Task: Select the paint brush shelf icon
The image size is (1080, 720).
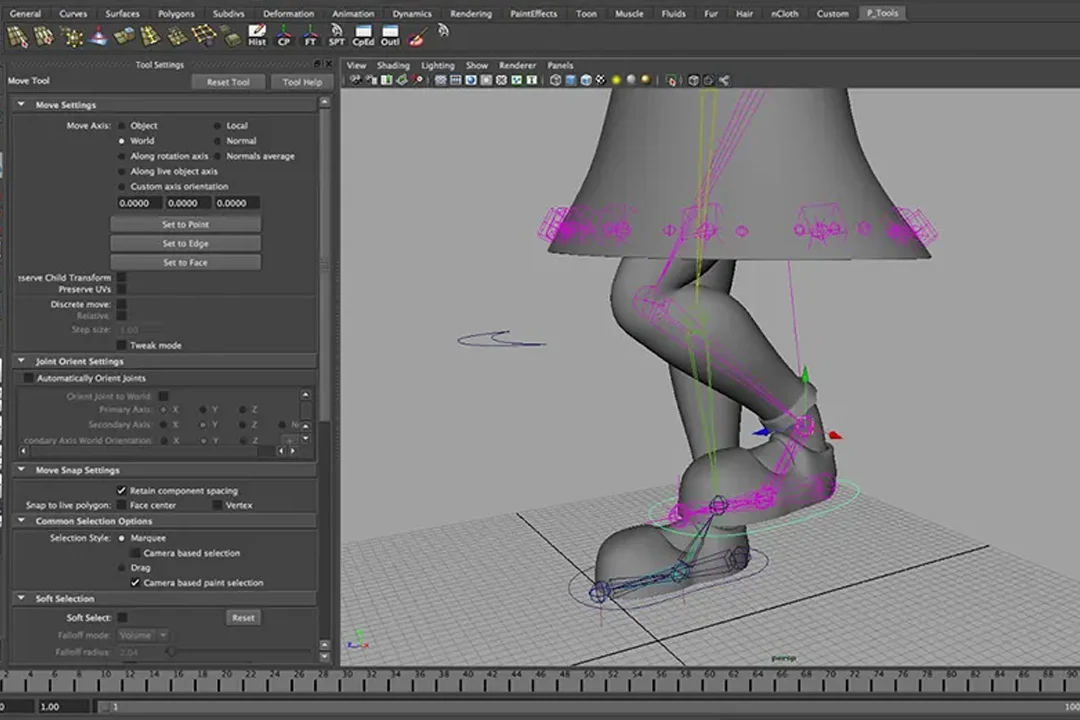Action: click(416, 37)
